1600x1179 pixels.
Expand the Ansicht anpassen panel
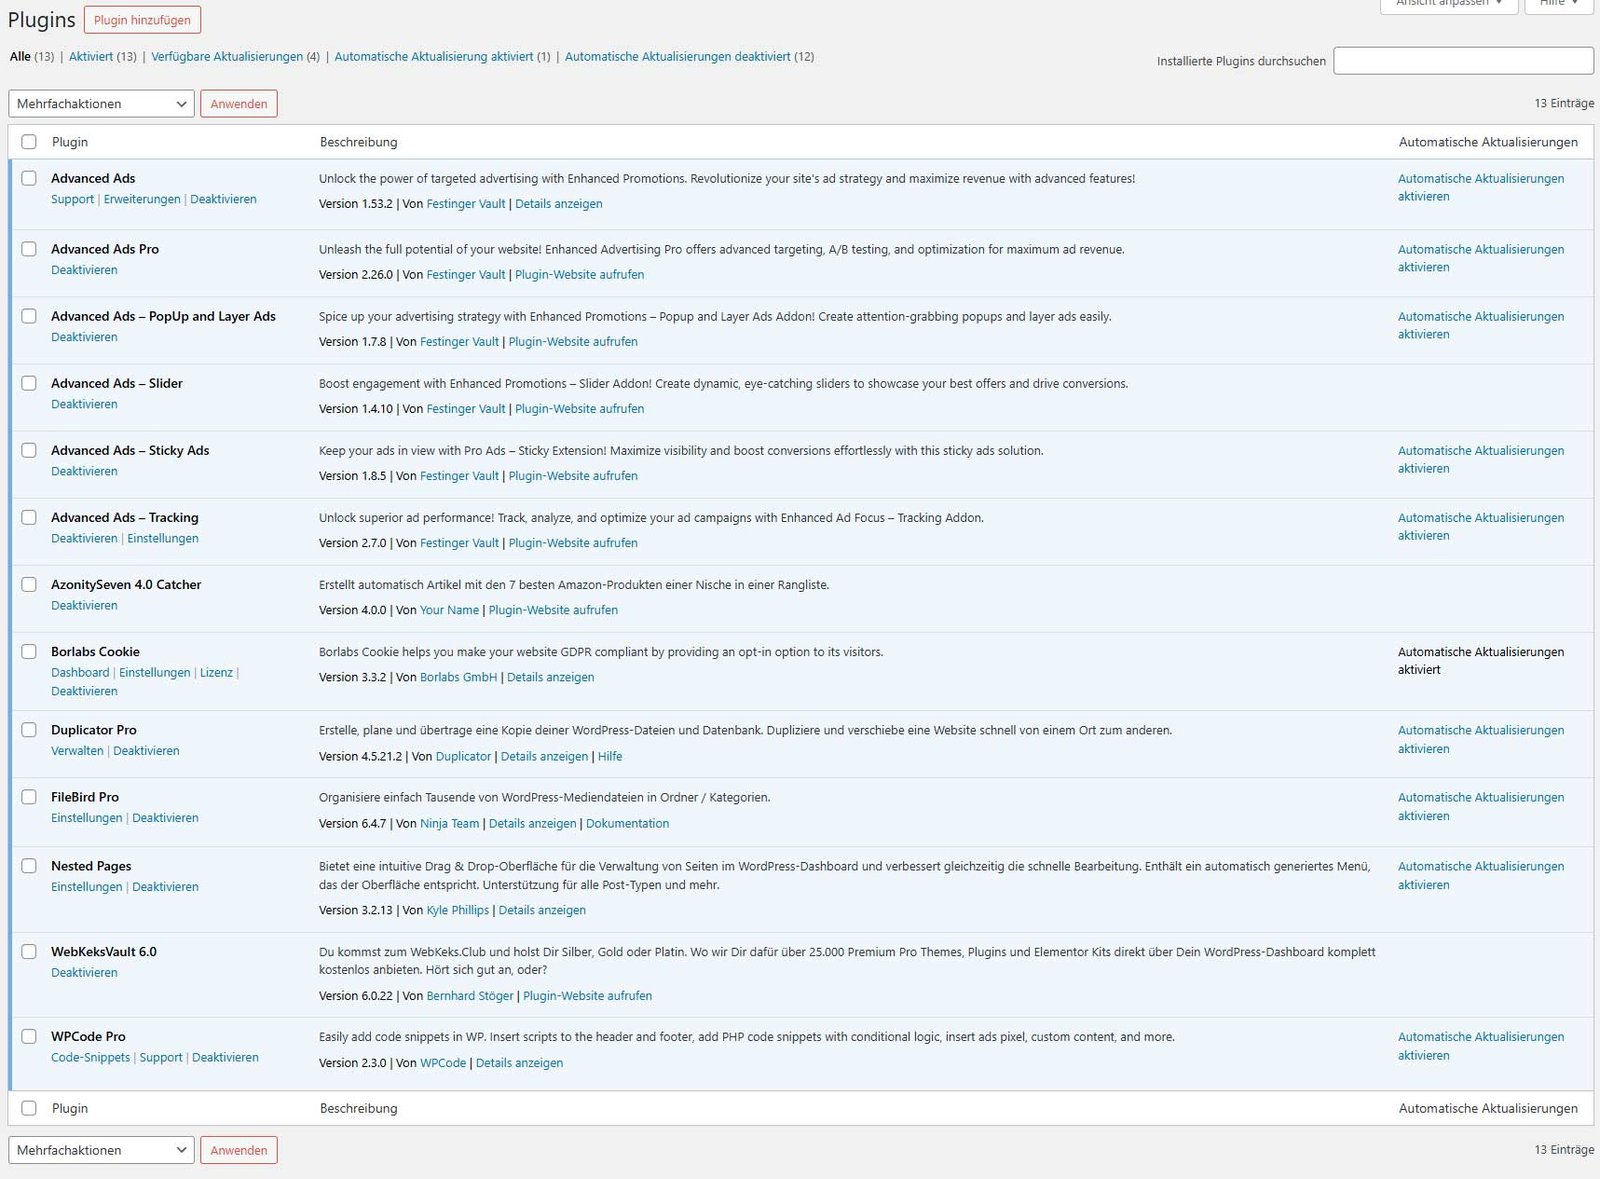1448,4
